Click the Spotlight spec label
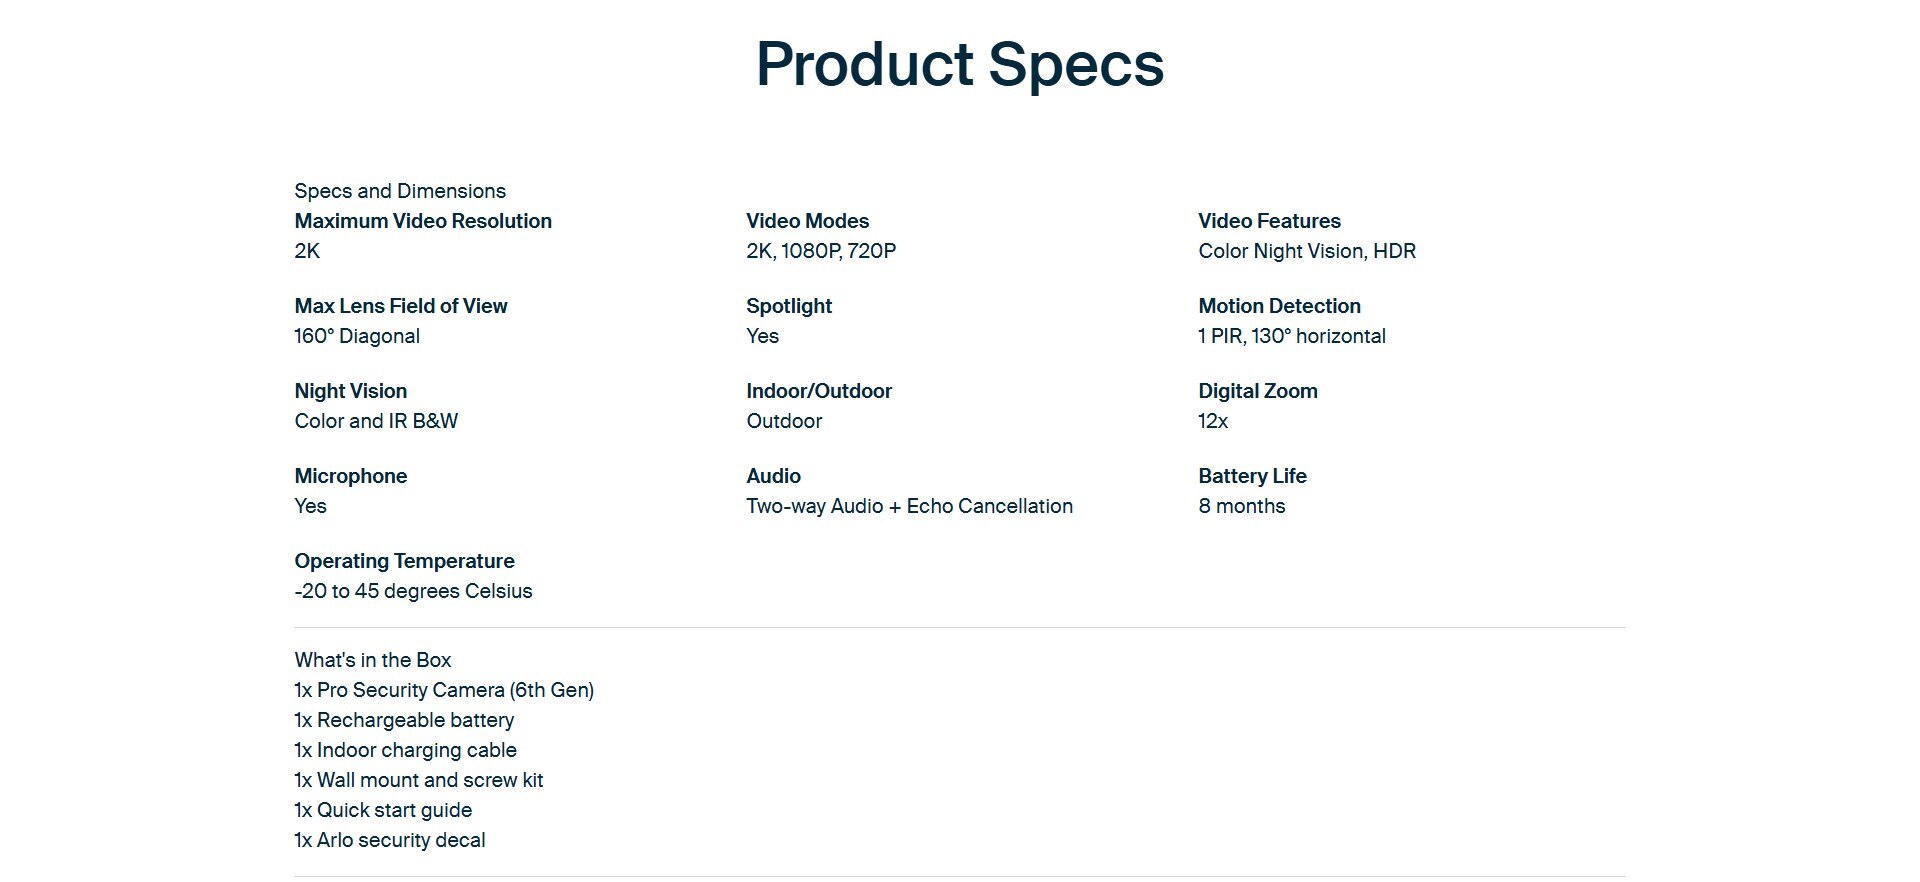Screen dimensions: 1920x882 (x=789, y=306)
